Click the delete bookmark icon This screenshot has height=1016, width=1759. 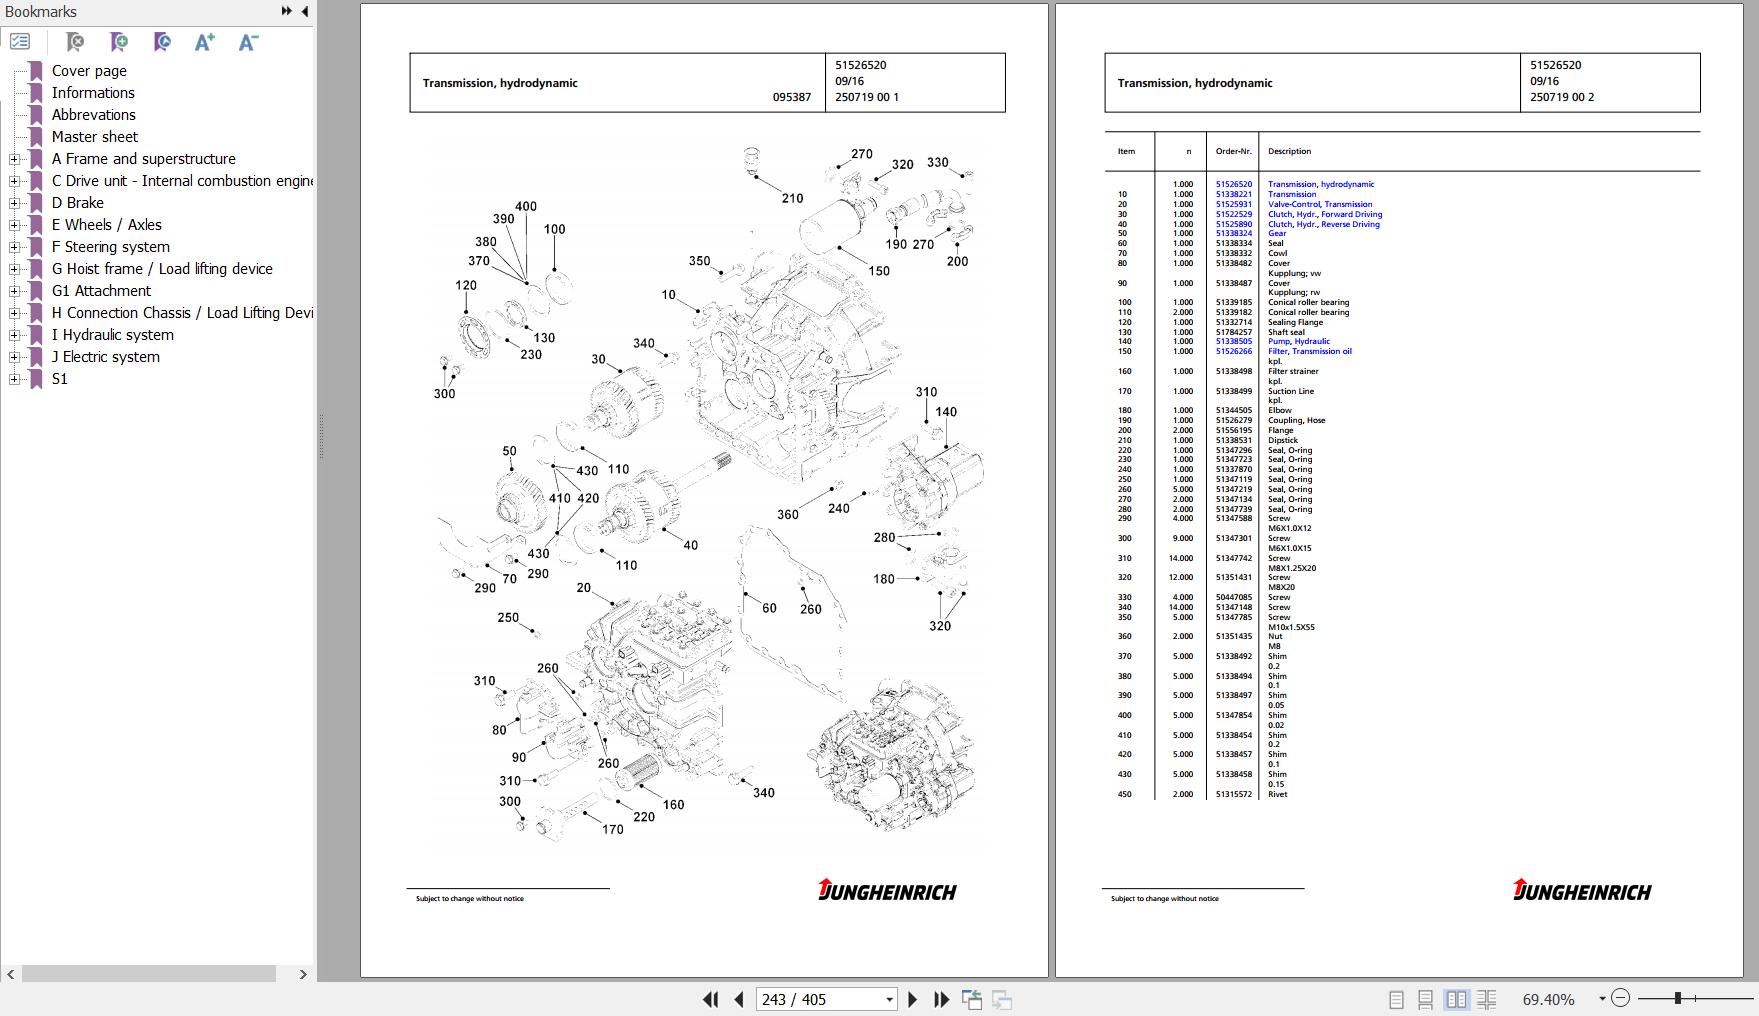[x=75, y=42]
